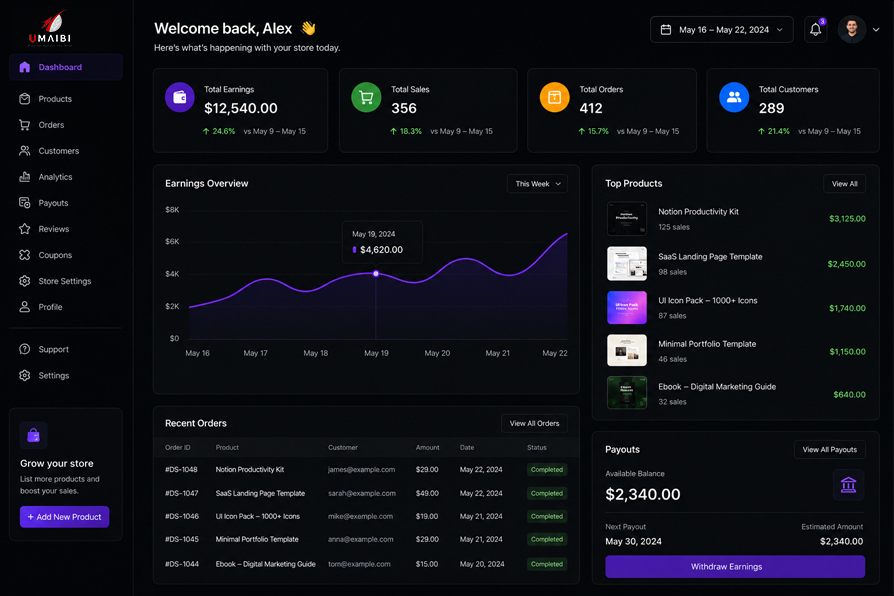
Task: Click $2,340.00 available balance
Action: coord(643,494)
